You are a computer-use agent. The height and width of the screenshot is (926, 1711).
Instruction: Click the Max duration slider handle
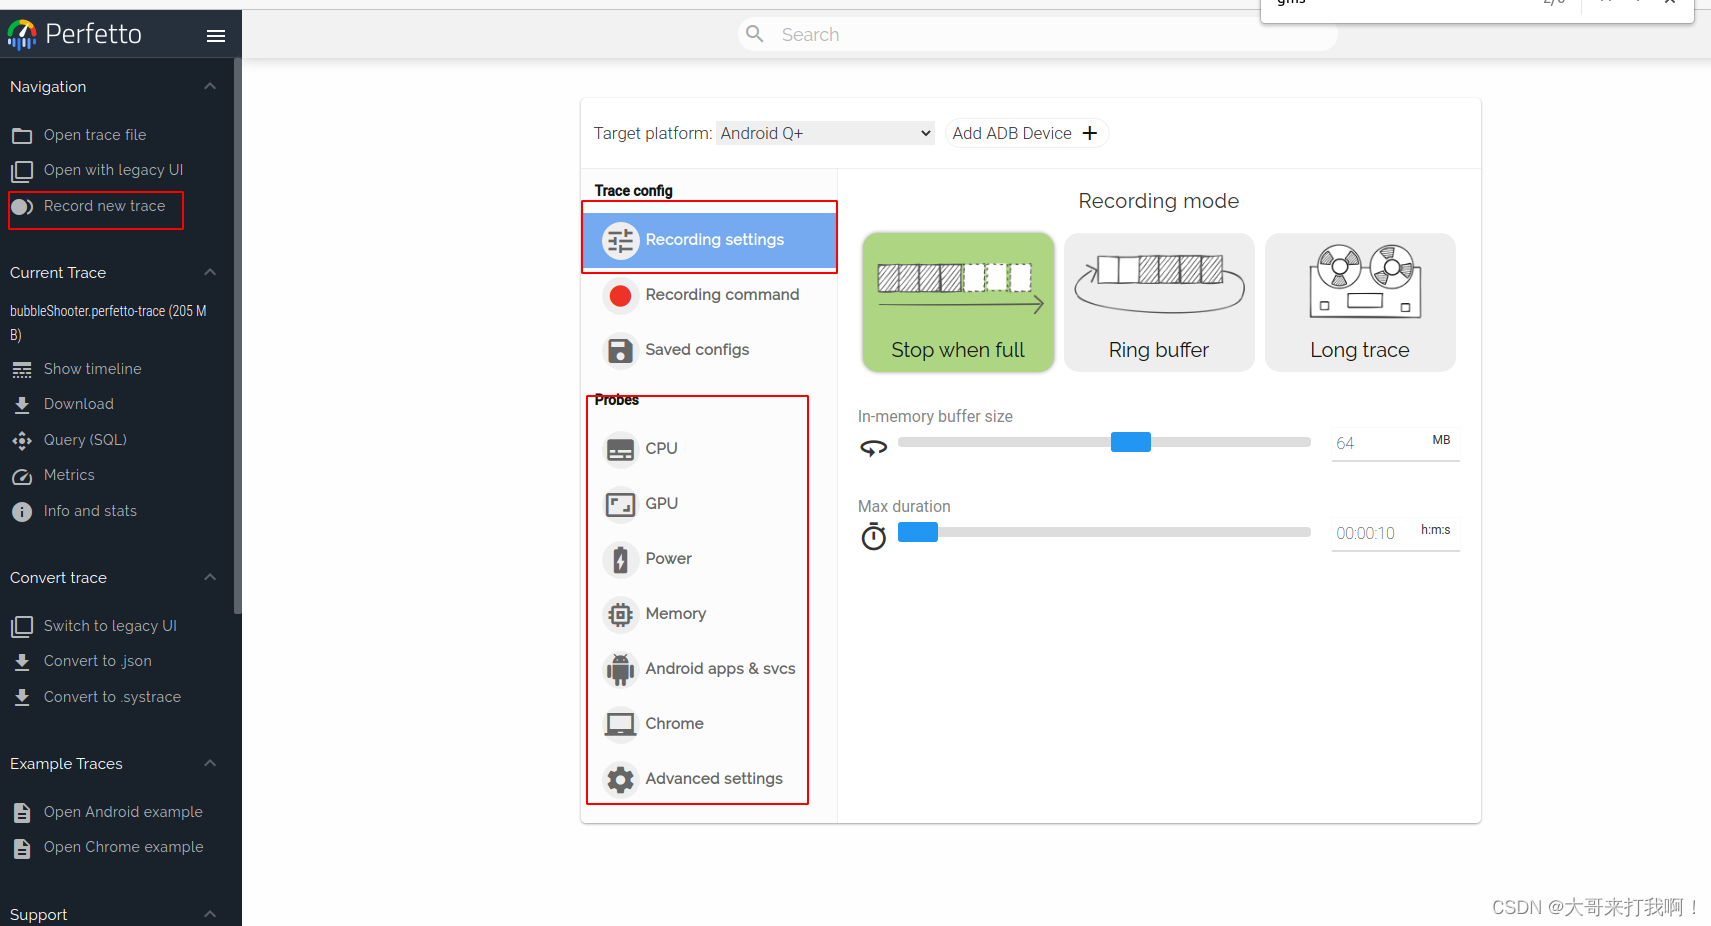tap(918, 532)
